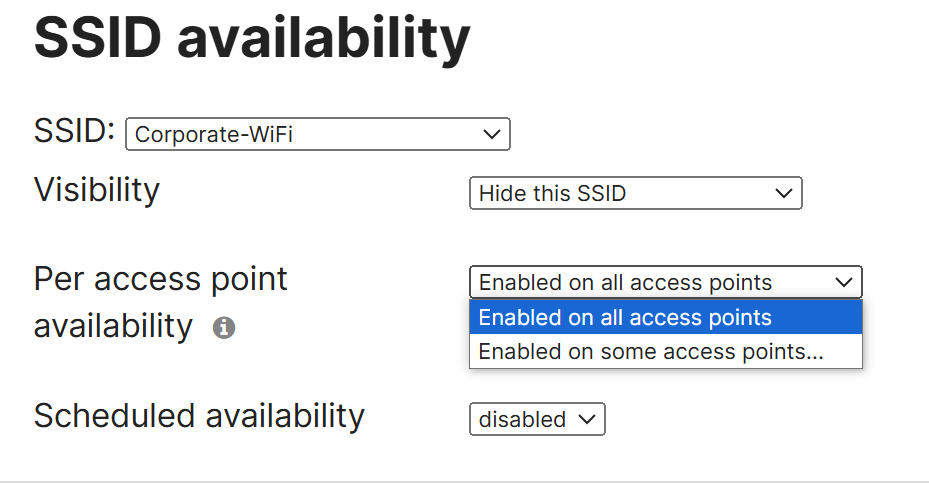
Task: Click the chevron arrow next to 'disabled'
Action: click(587, 419)
